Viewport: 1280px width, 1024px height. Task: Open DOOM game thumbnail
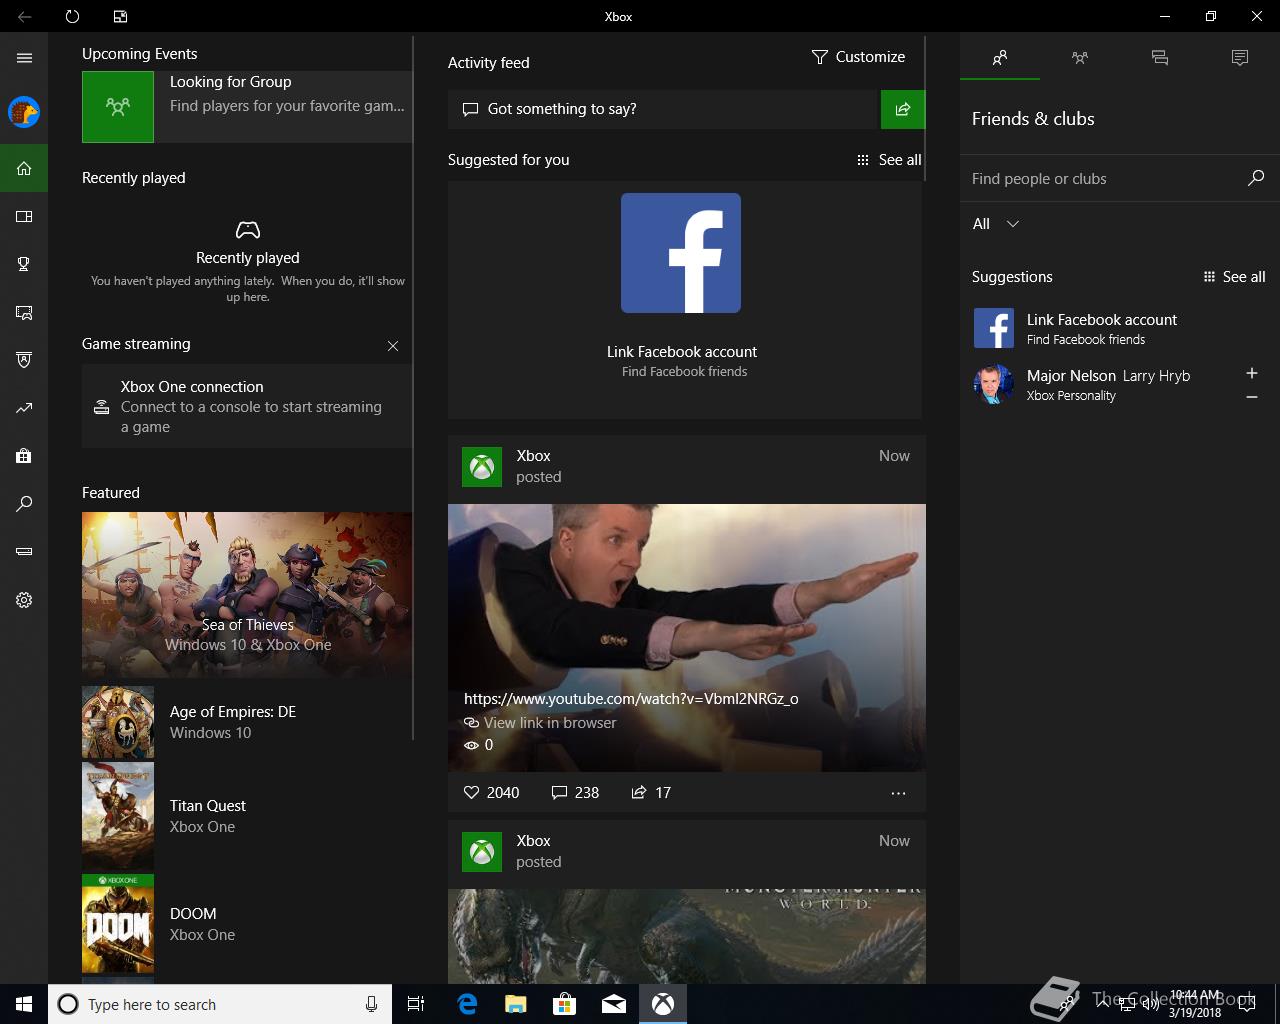(118, 924)
